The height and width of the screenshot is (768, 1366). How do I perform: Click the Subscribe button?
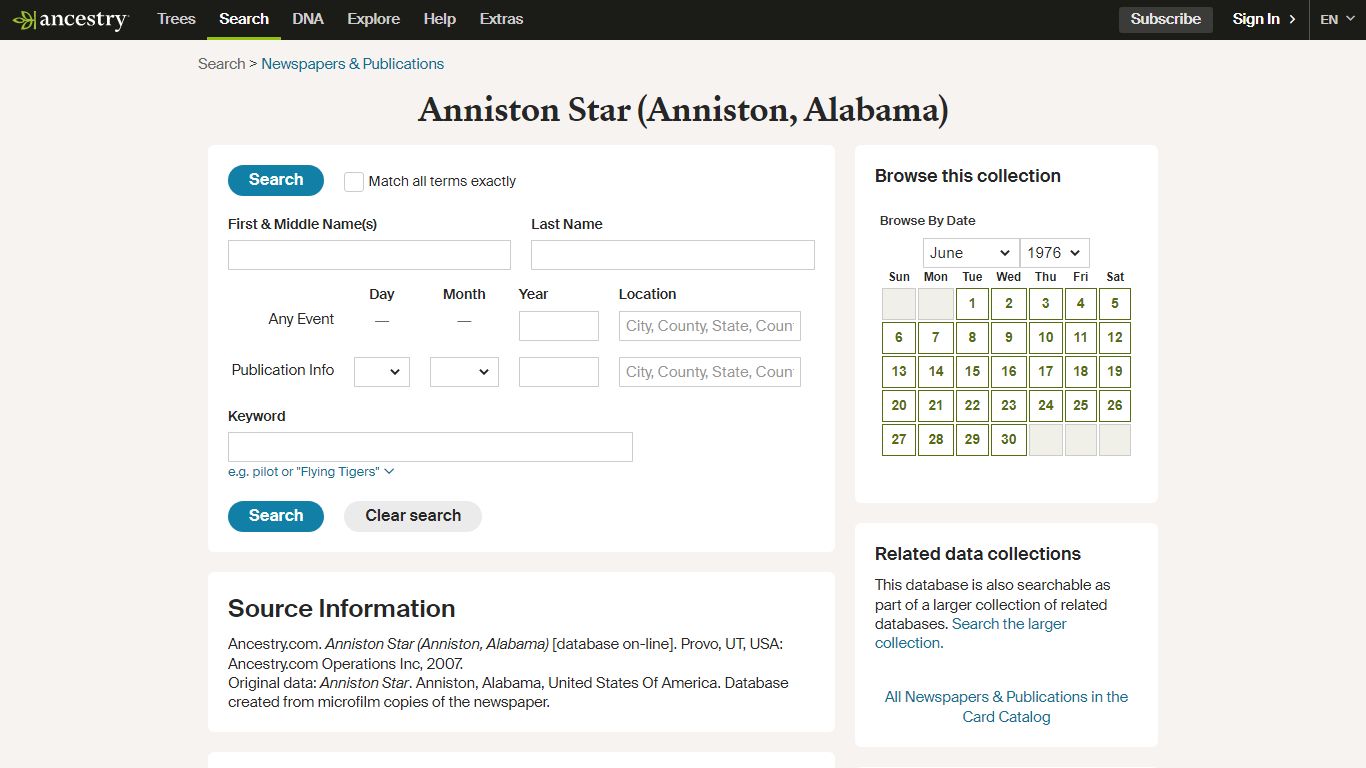[x=1166, y=19]
